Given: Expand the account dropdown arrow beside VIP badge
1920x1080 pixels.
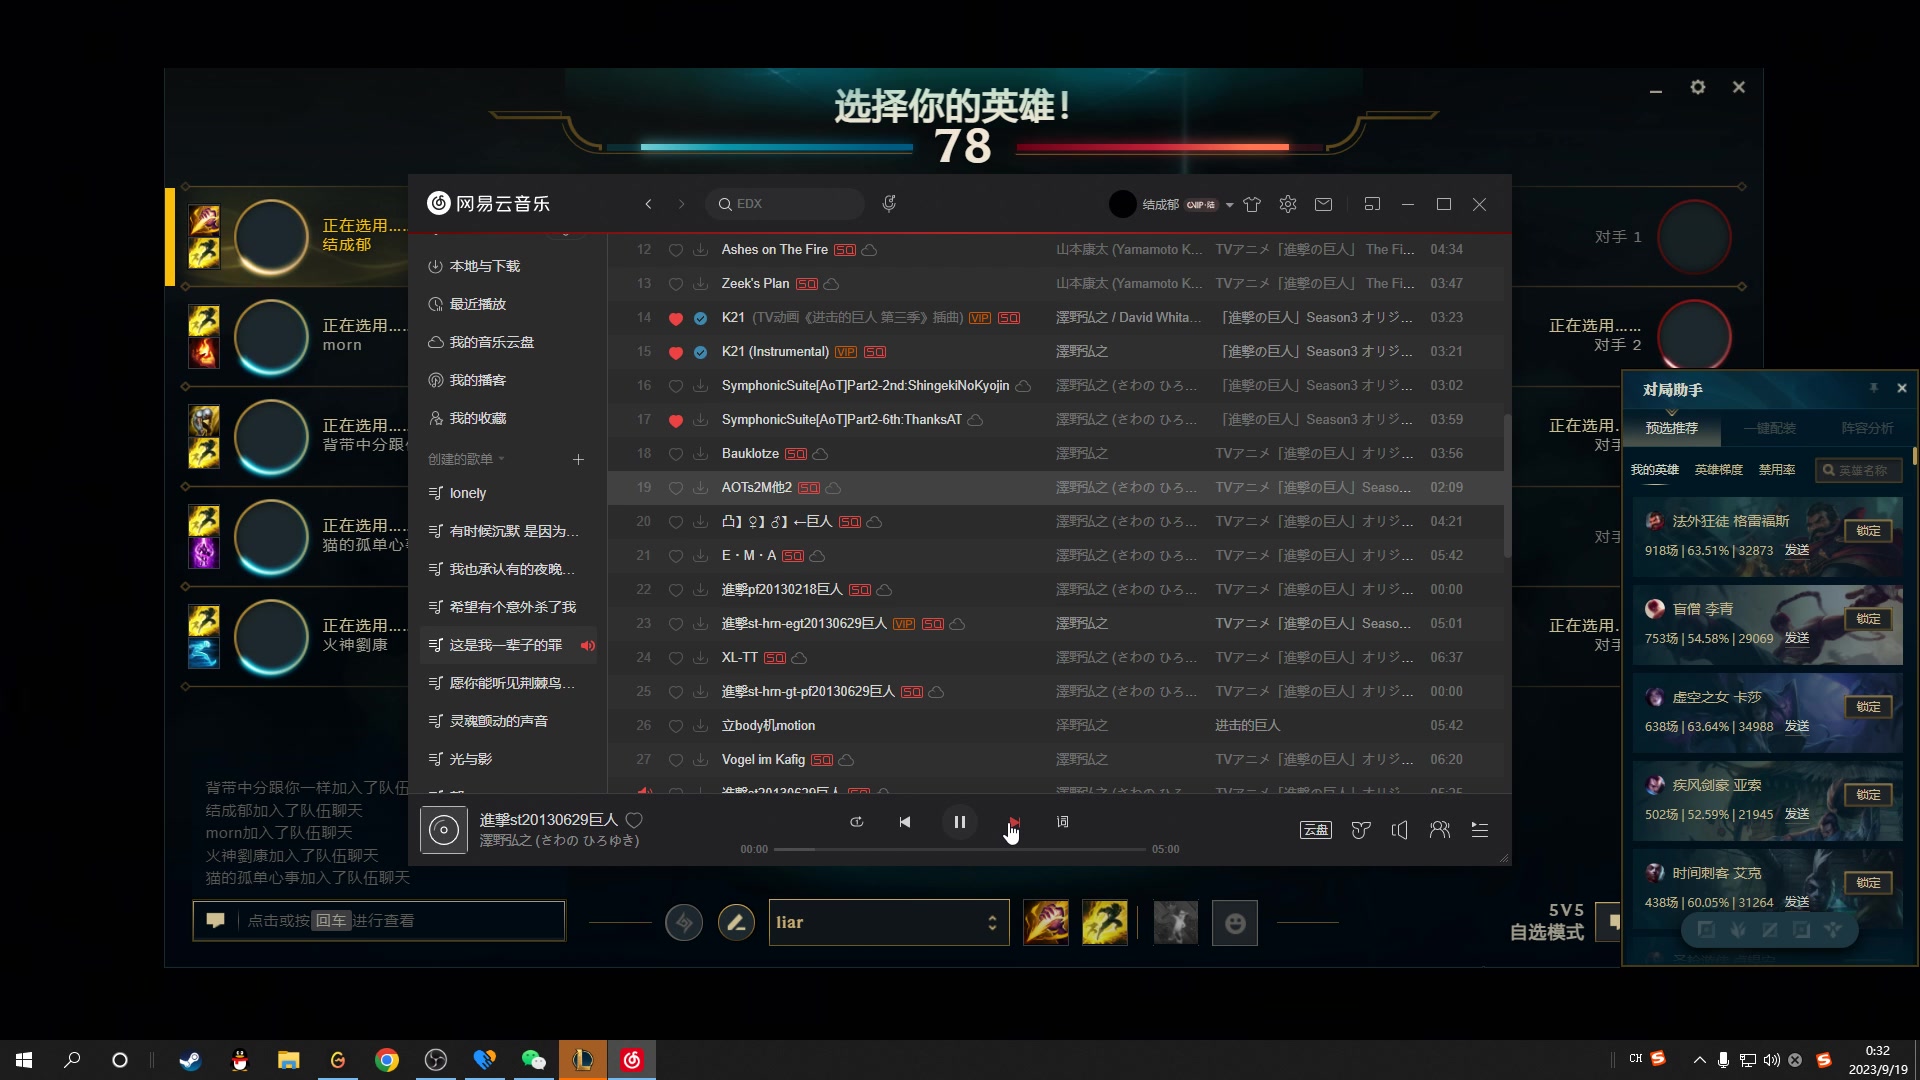Looking at the screenshot, I should click(x=1229, y=205).
